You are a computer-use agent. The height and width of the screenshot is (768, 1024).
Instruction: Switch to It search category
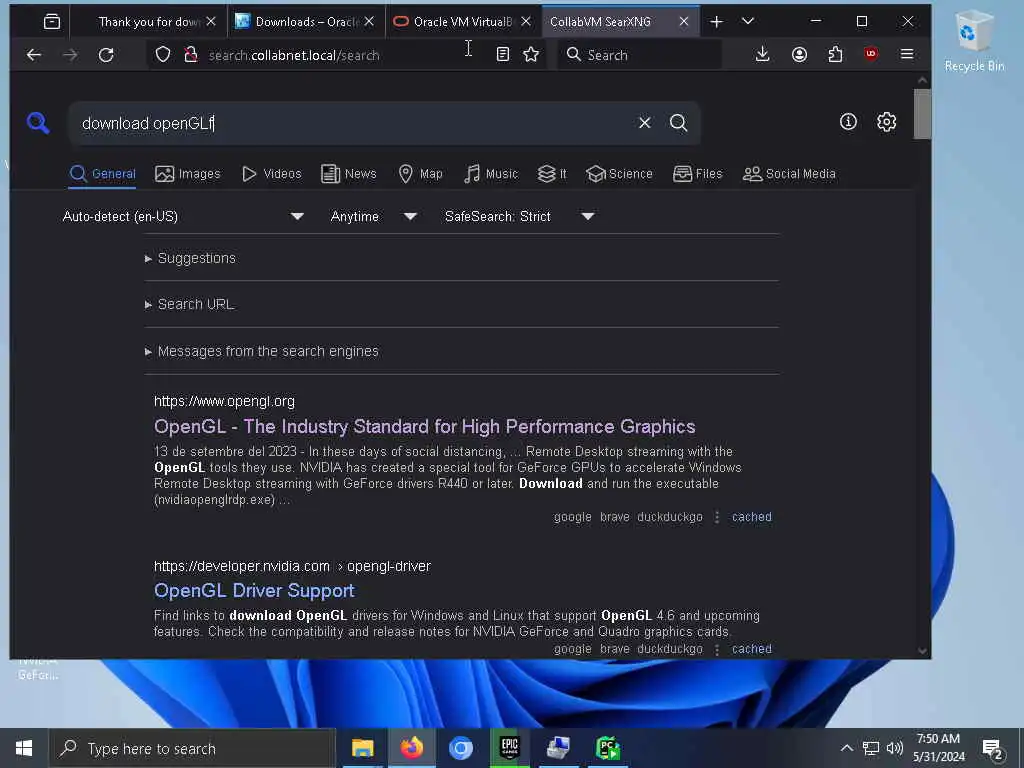coord(552,174)
